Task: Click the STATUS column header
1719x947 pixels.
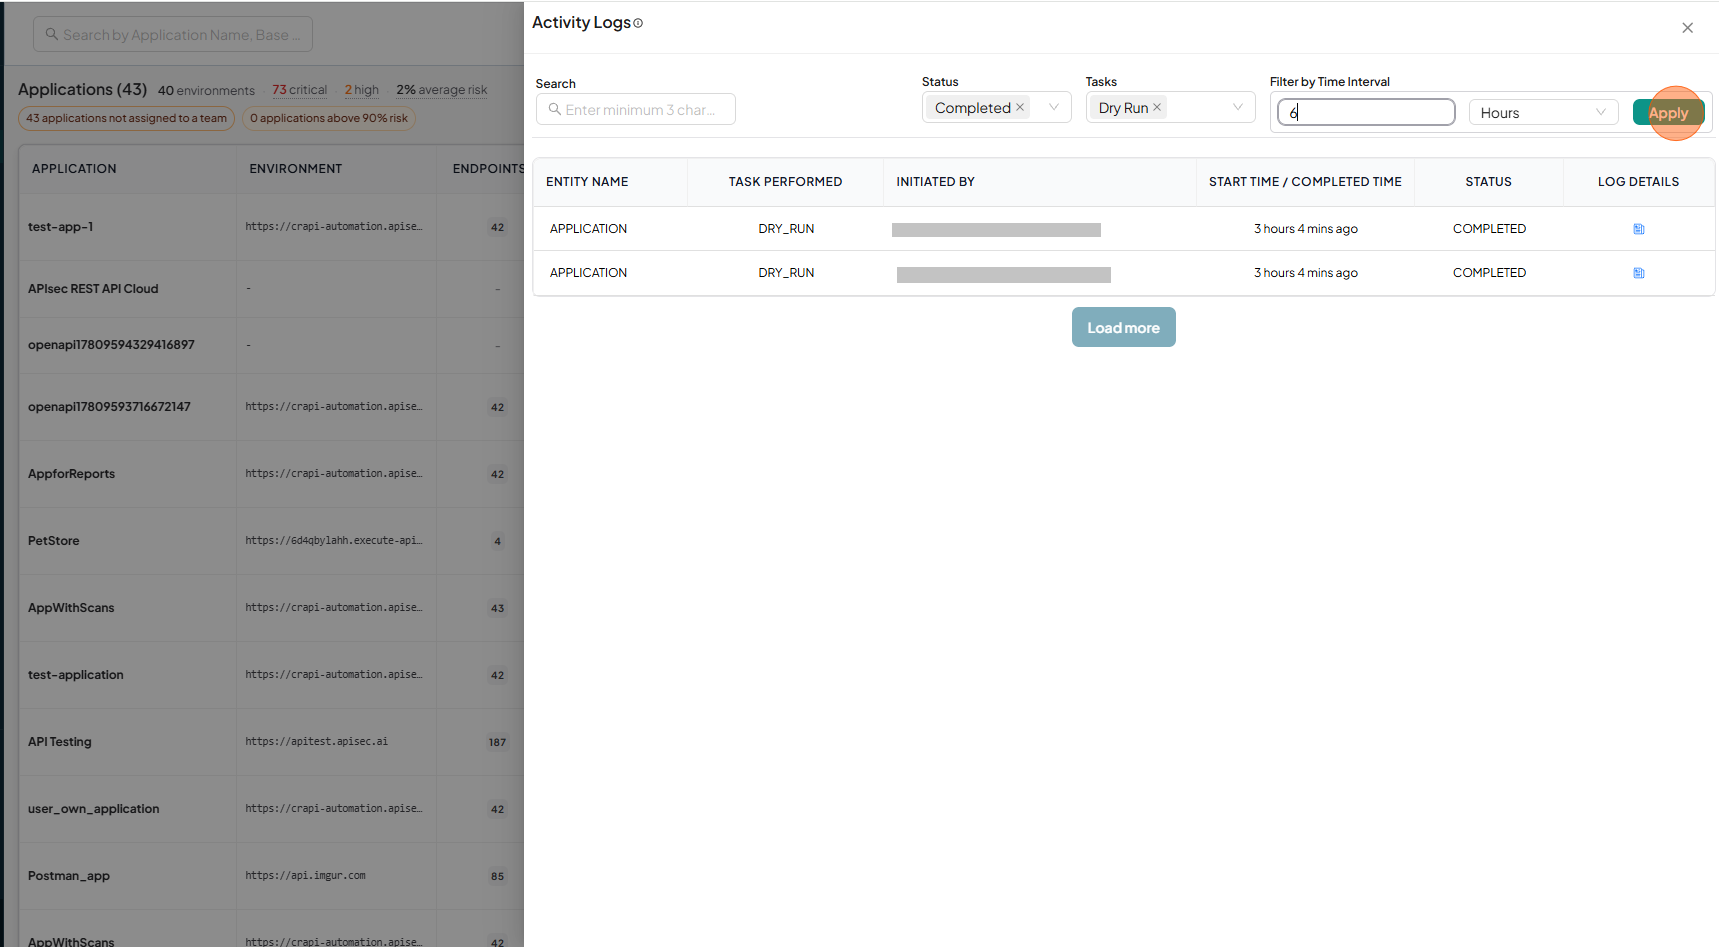Action: [x=1488, y=182]
